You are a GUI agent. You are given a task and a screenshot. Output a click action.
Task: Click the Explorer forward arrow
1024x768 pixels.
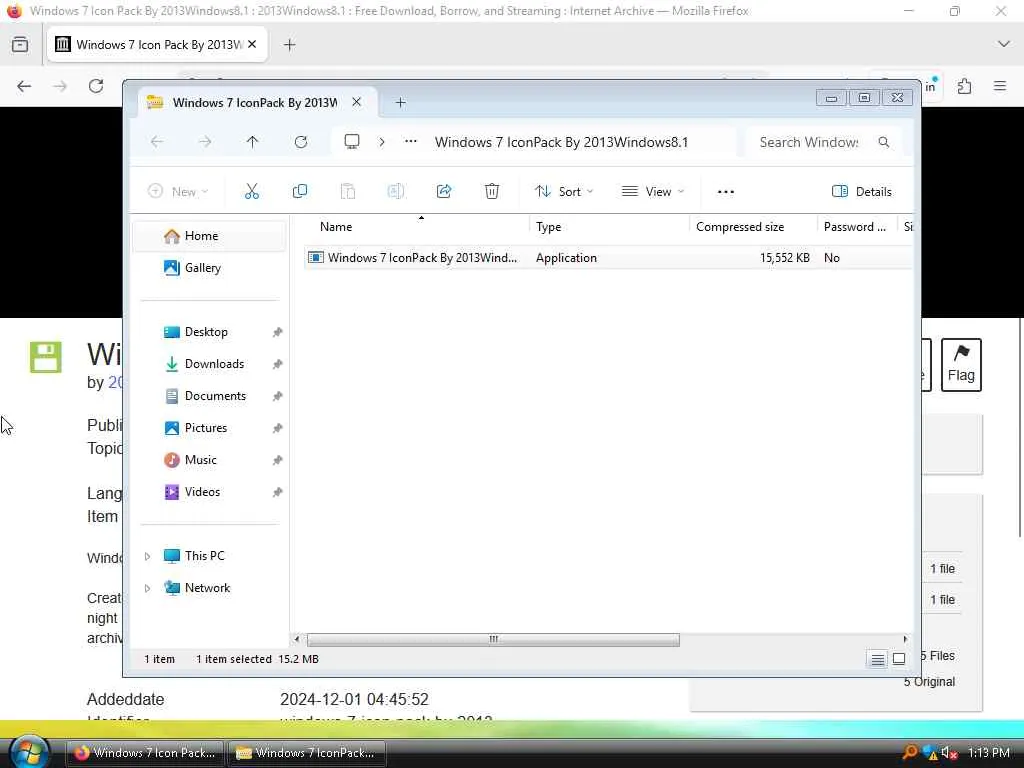205,142
